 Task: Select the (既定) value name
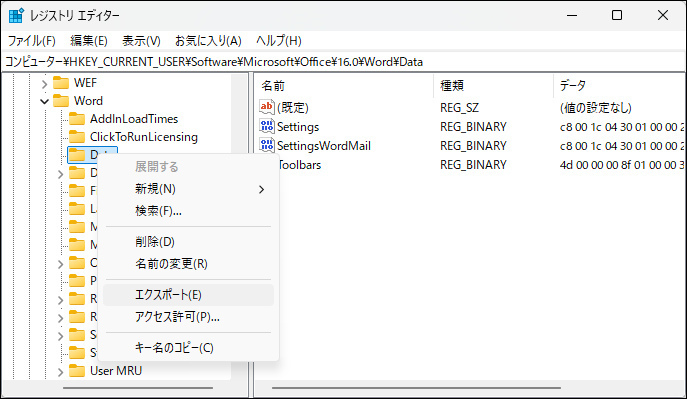click(293, 107)
